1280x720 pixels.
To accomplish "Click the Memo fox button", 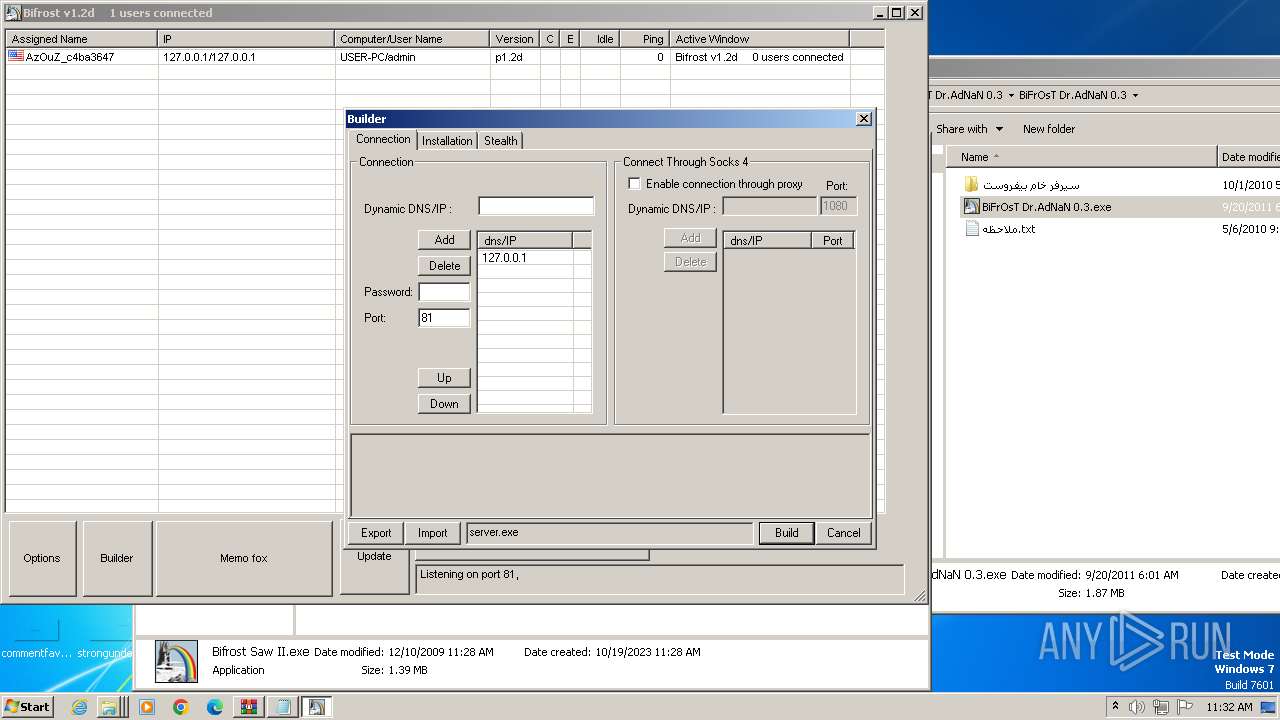I will (244, 558).
